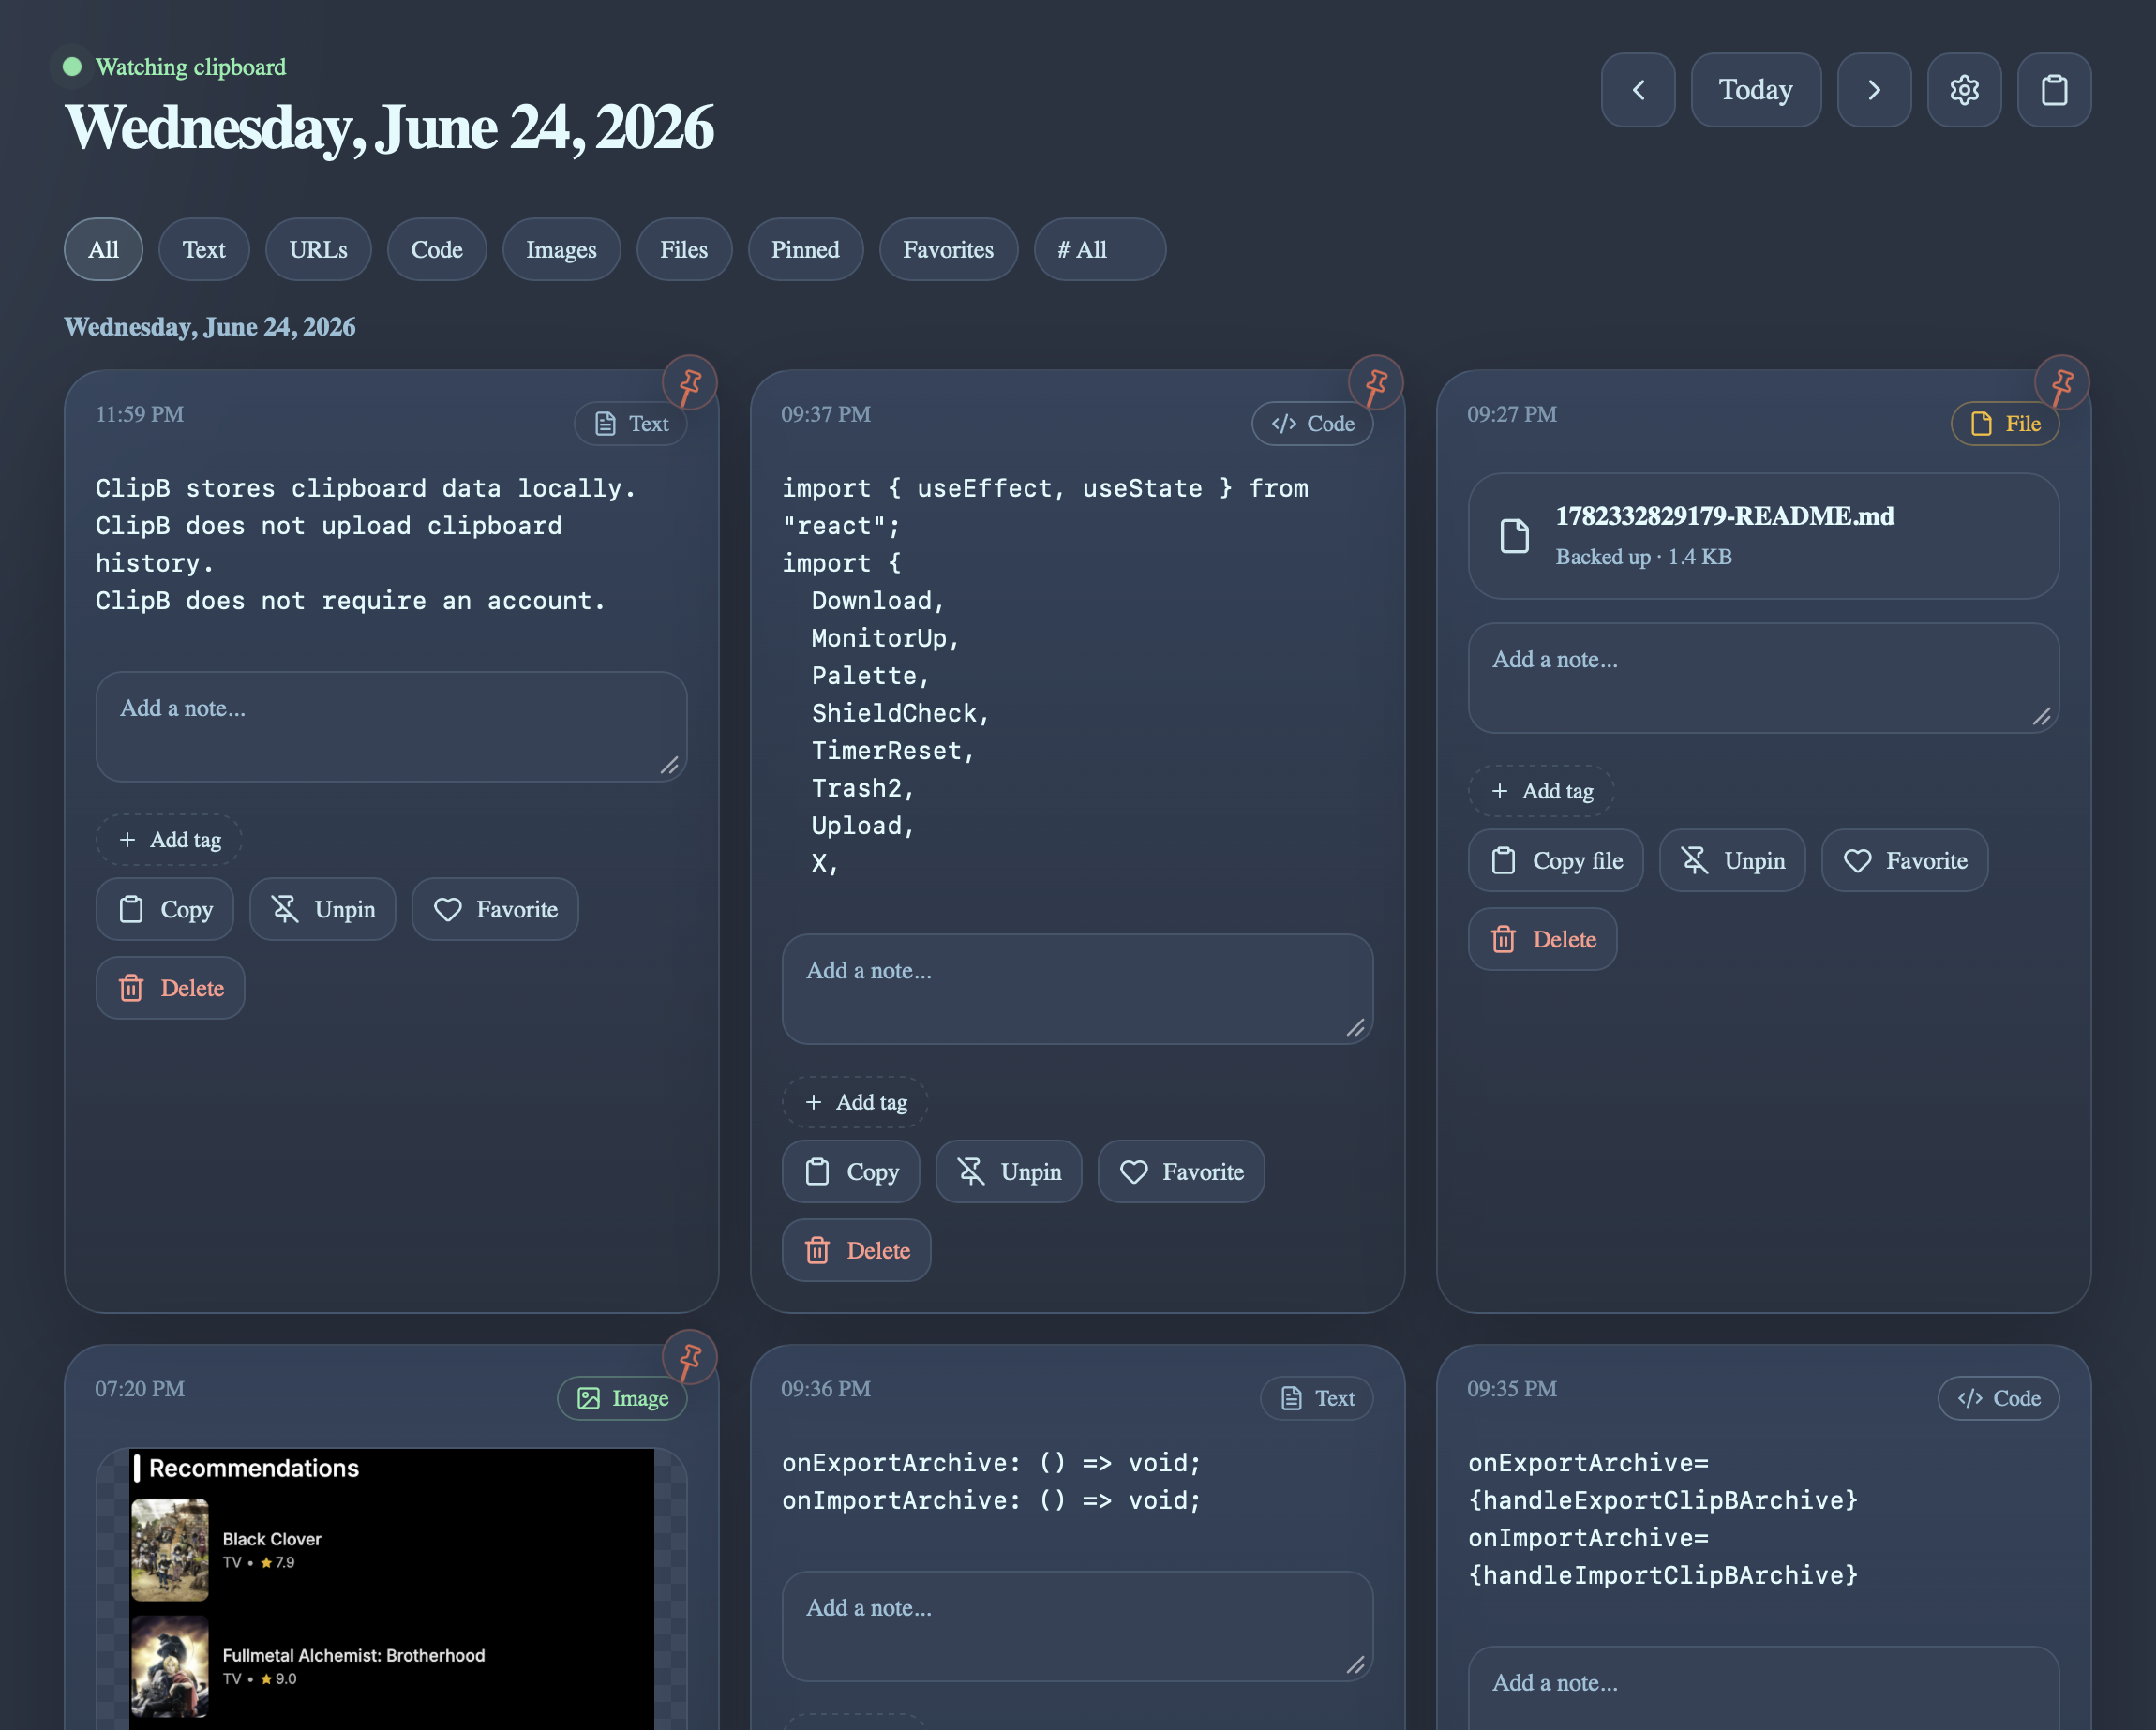Click Text type badge on 09:36 PM card
This screenshot has height=1730, width=2156.
tap(1317, 1399)
